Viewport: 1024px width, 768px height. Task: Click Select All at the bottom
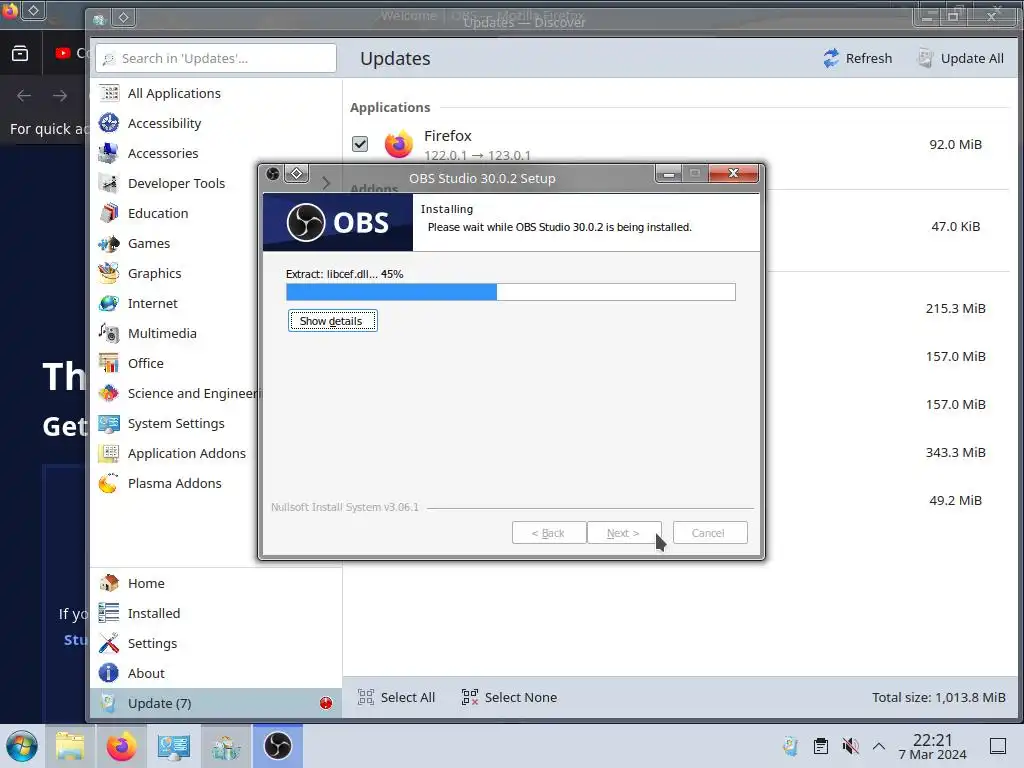(x=396, y=697)
